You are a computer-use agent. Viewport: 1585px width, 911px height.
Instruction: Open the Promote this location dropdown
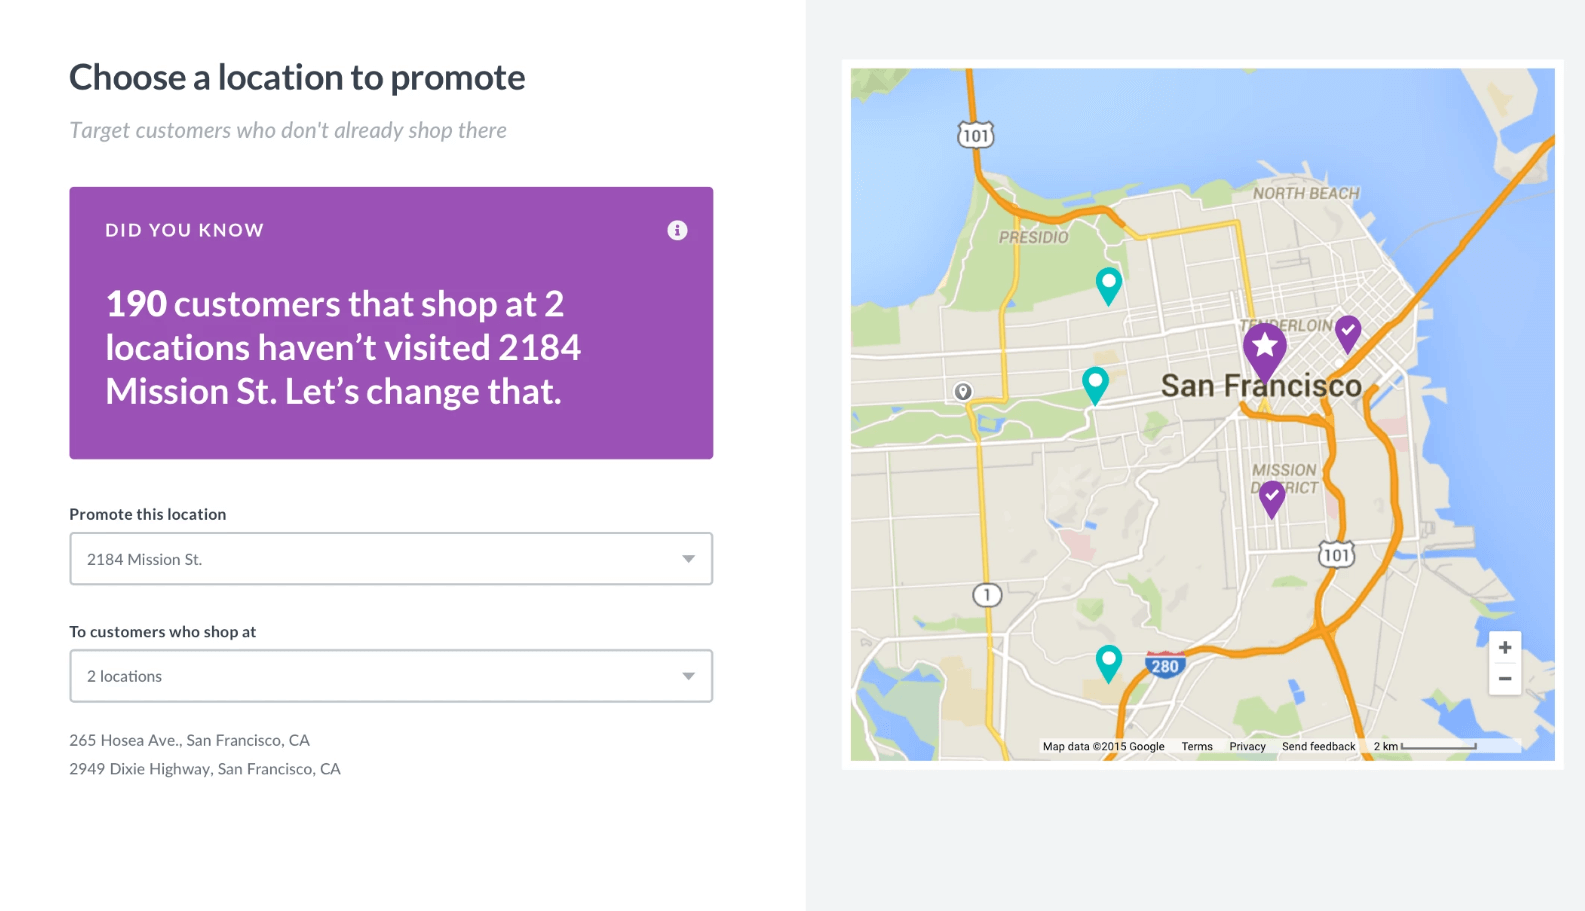coord(390,559)
